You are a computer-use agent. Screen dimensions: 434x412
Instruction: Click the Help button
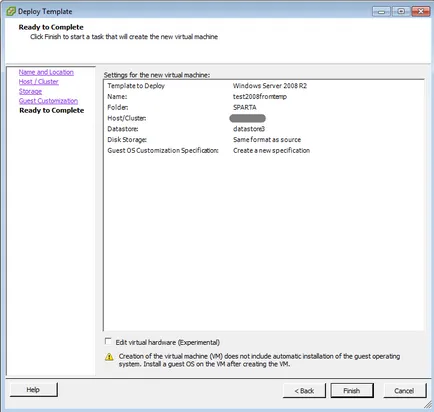tap(33, 390)
